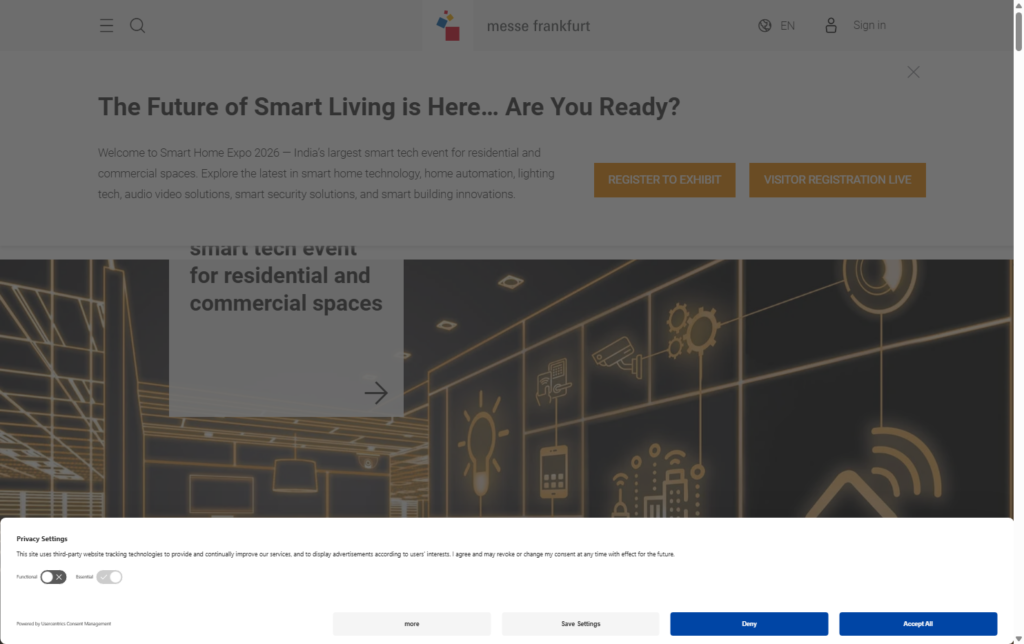Deny all cookie consent
1024x644 pixels.
(x=749, y=624)
